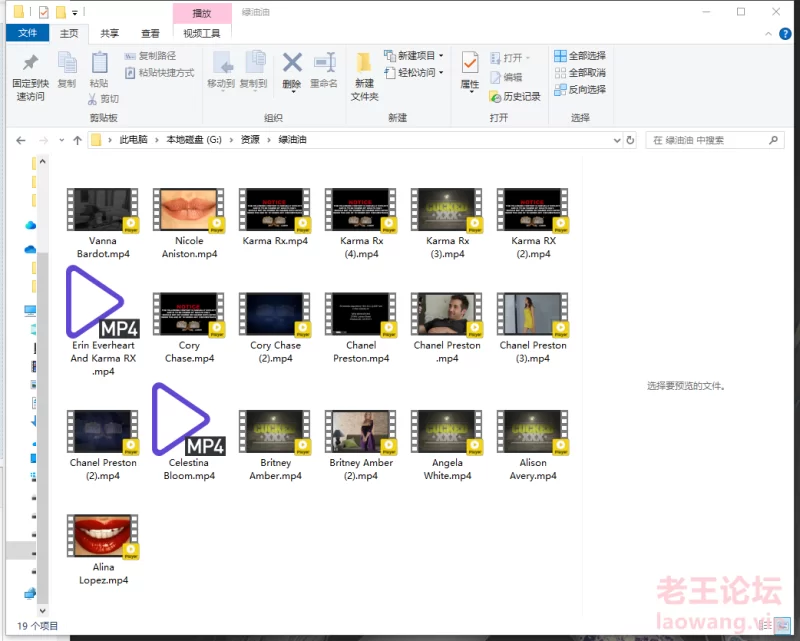The image size is (800, 641).
Task: Click 复制路径 copy path
Action: click(x=151, y=56)
